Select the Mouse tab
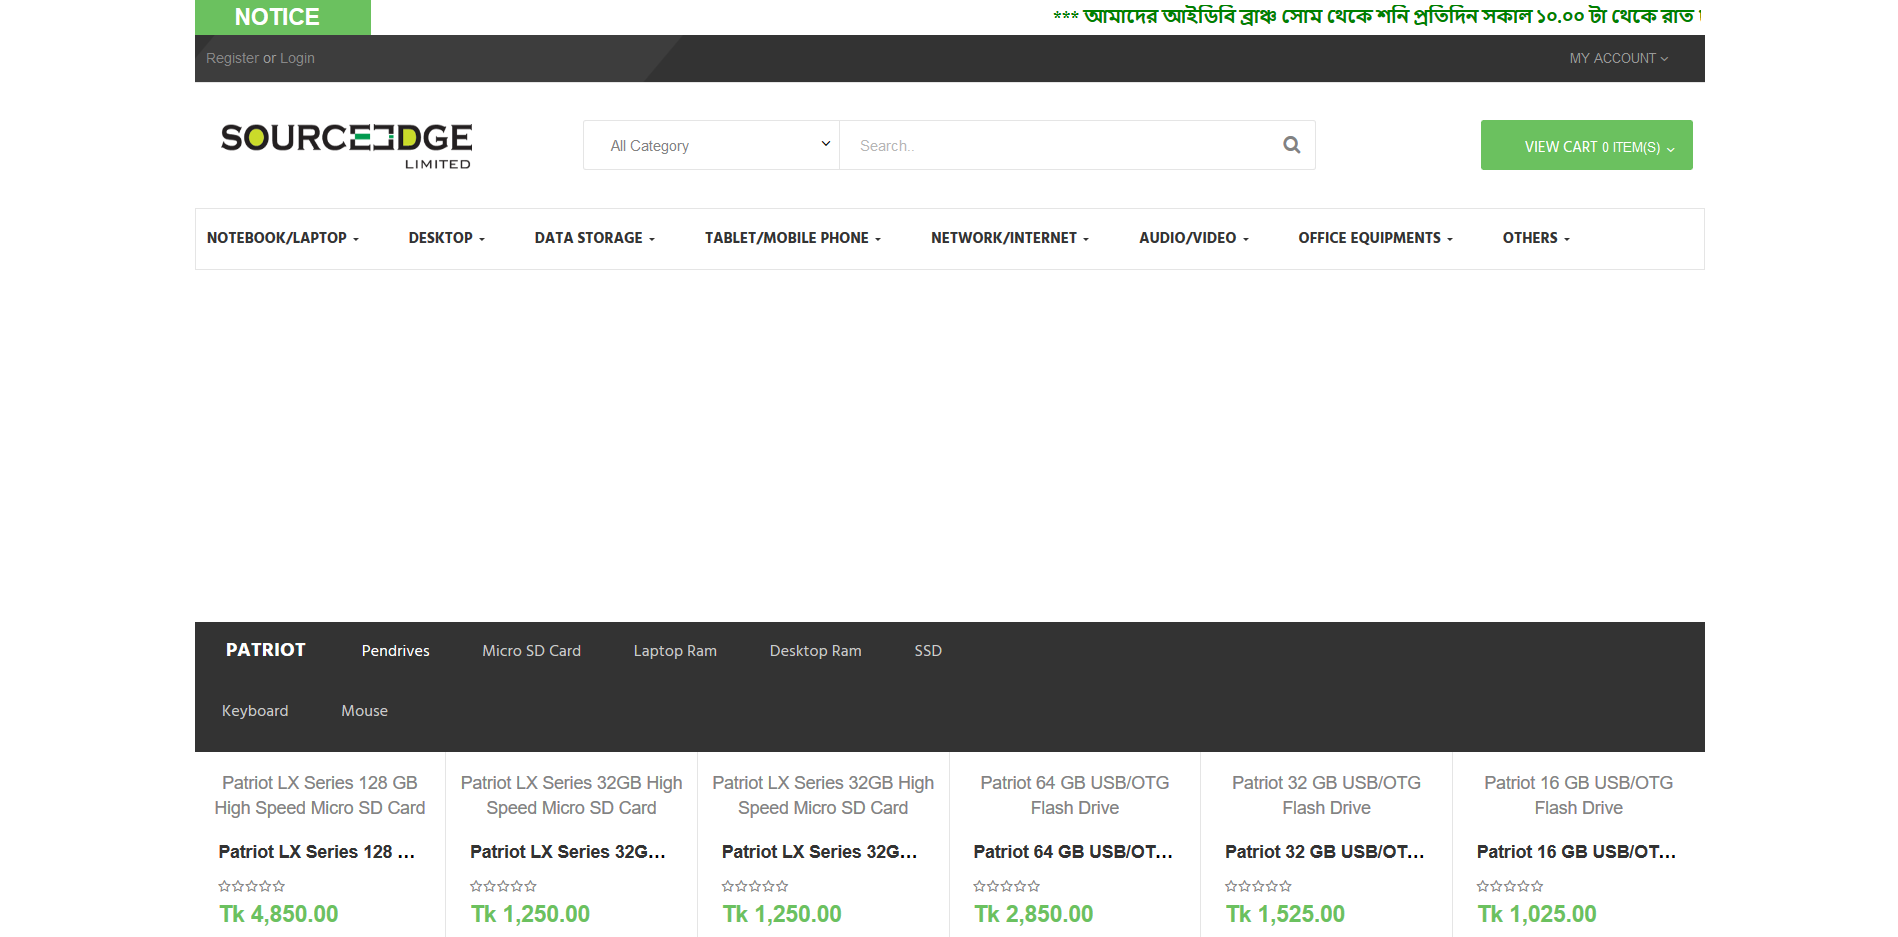 click(x=364, y=711)
